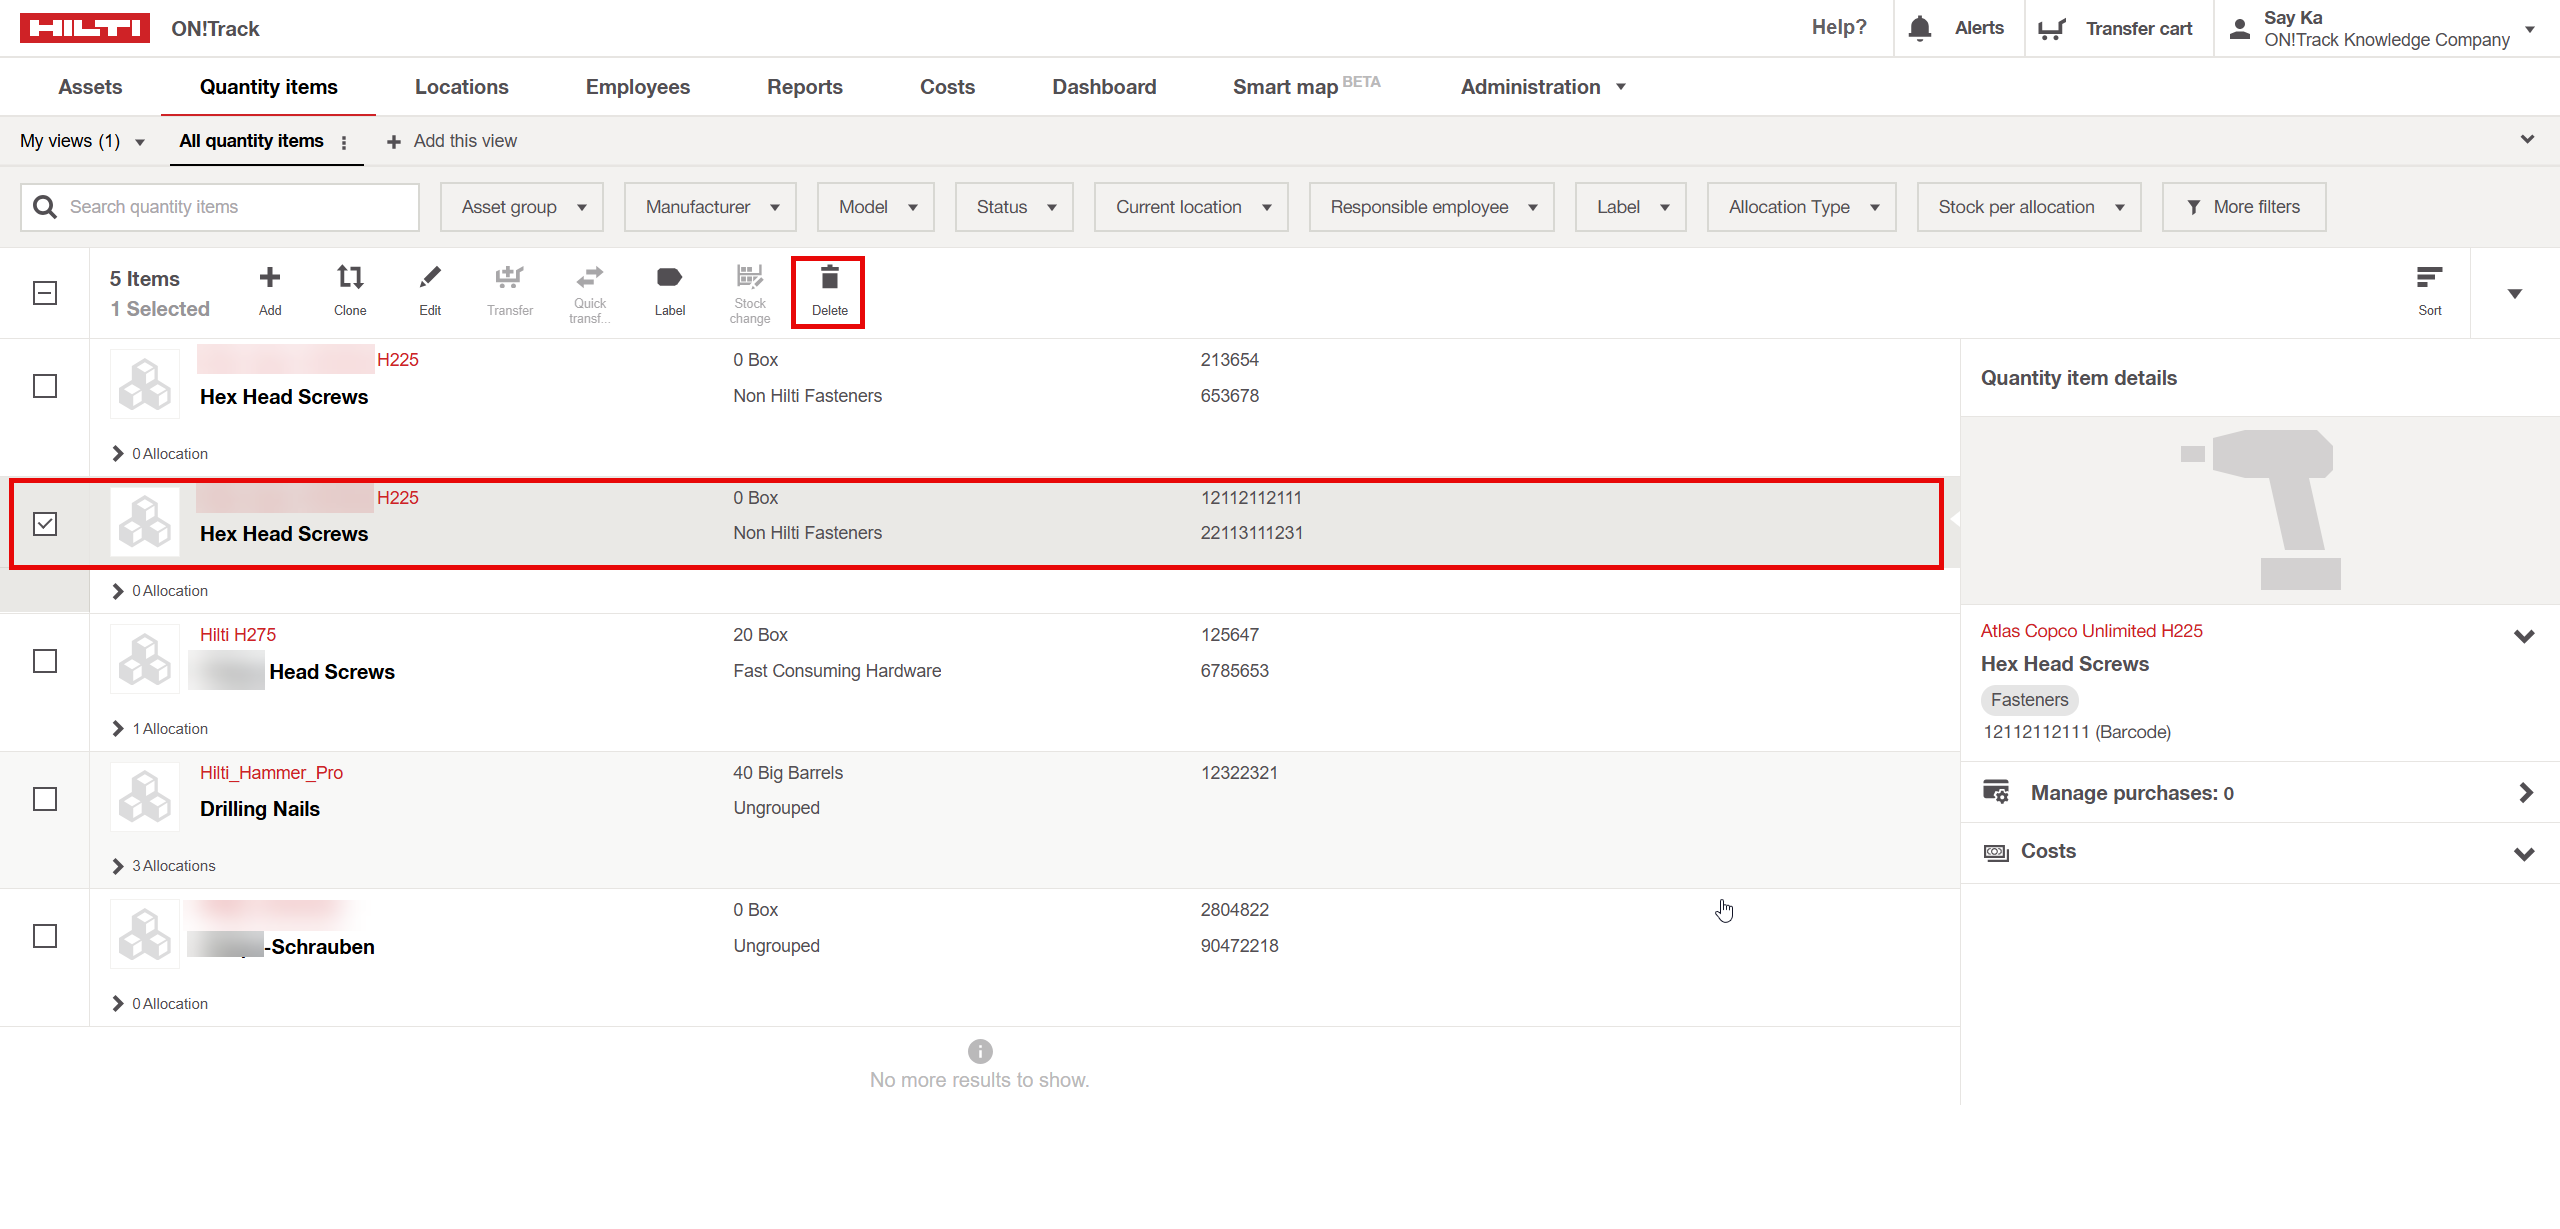Uncheck the selected Hex Head Screws row
2560x1229 pixels.
[45, 524]
